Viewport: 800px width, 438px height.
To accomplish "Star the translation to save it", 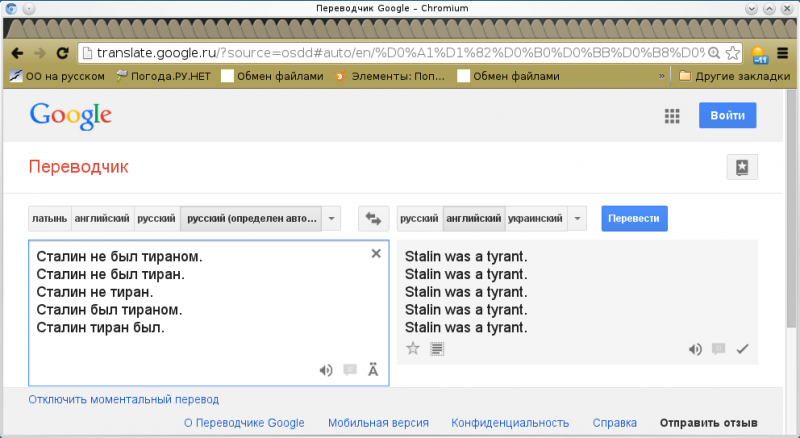I will [413, 349].
